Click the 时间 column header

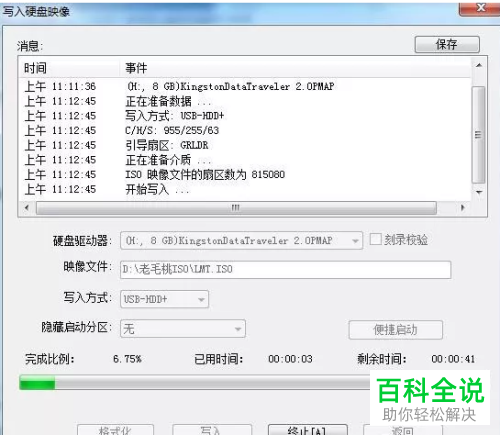(70, 68)
